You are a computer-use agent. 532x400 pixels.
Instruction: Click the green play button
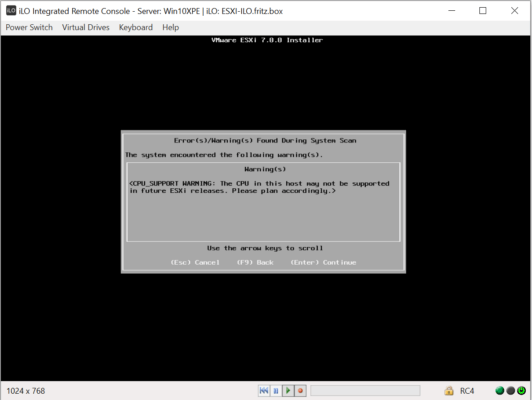(288, 391)
